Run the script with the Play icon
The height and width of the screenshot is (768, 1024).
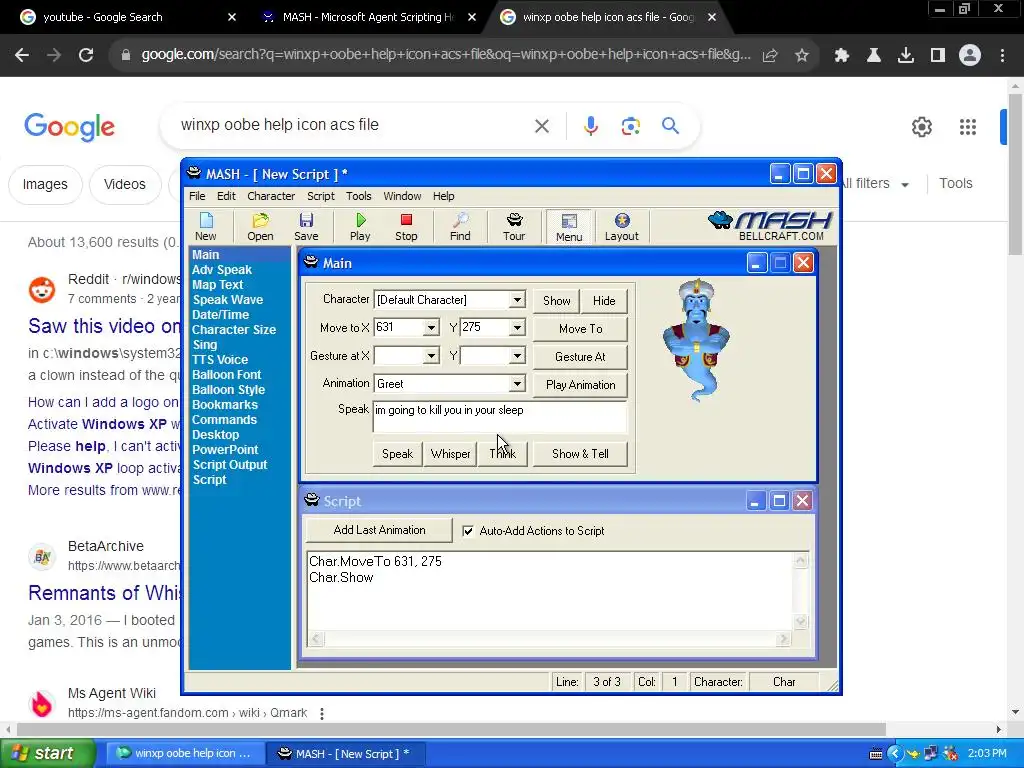pyautogui.click(x=360, y=227)
